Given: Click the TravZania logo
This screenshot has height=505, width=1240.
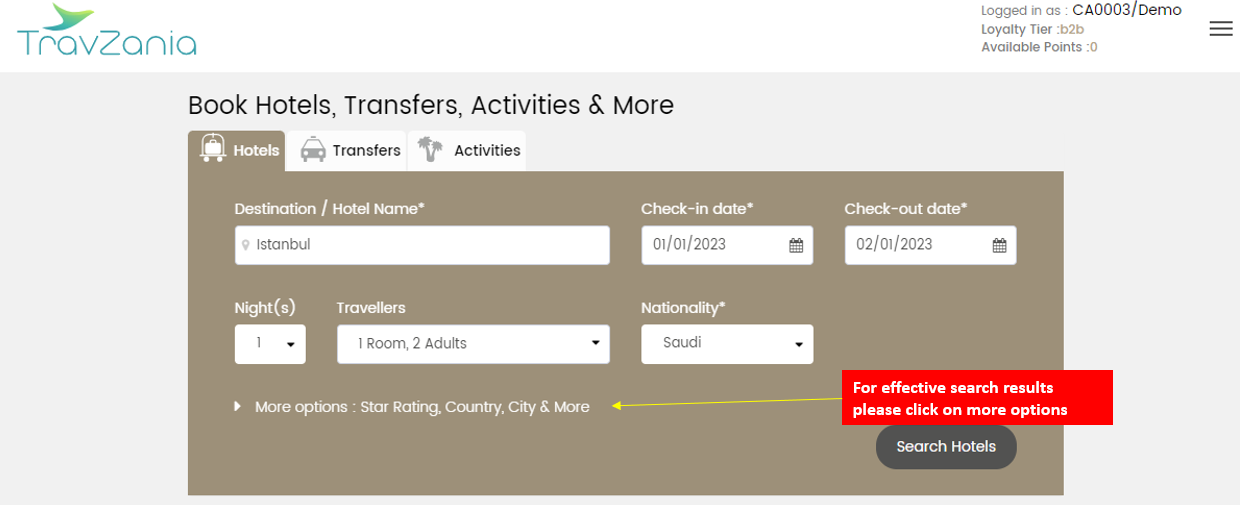Looking at the screenshot, I should point(106,31).
